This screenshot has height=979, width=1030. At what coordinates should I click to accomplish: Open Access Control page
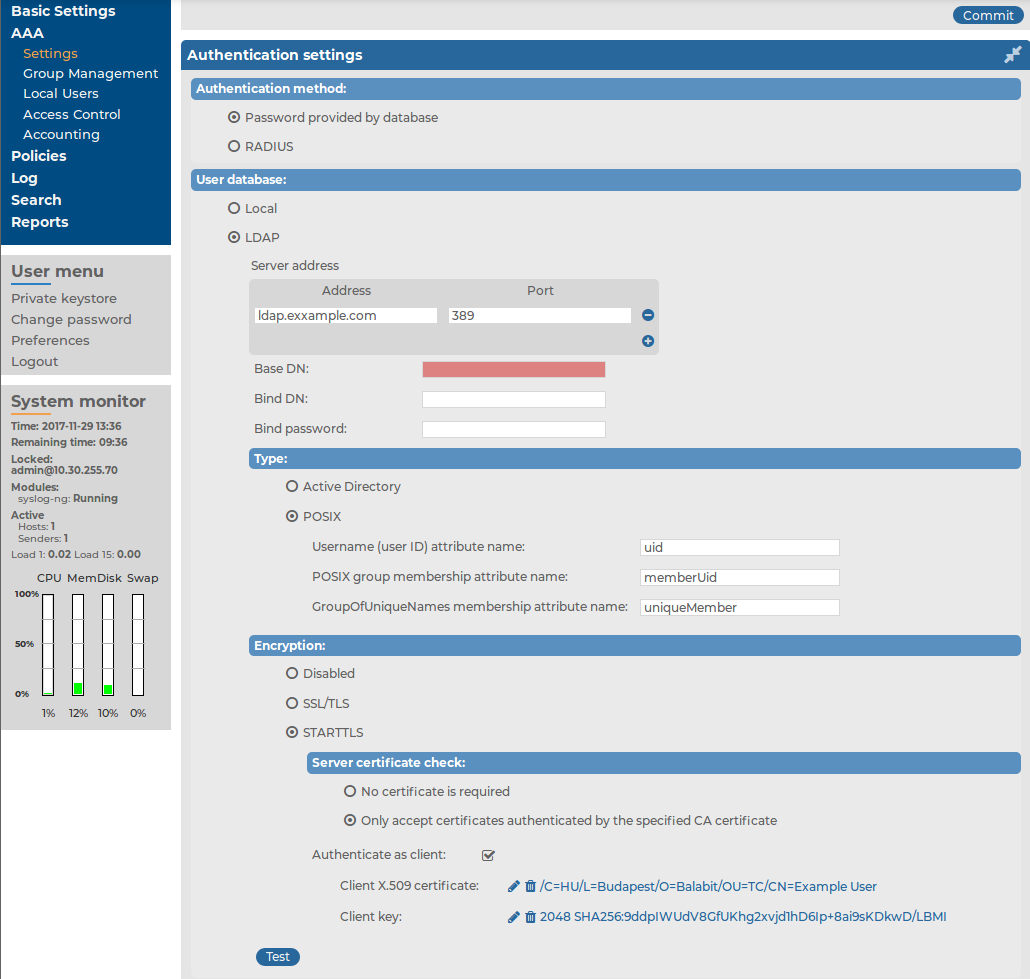(72, 114)
